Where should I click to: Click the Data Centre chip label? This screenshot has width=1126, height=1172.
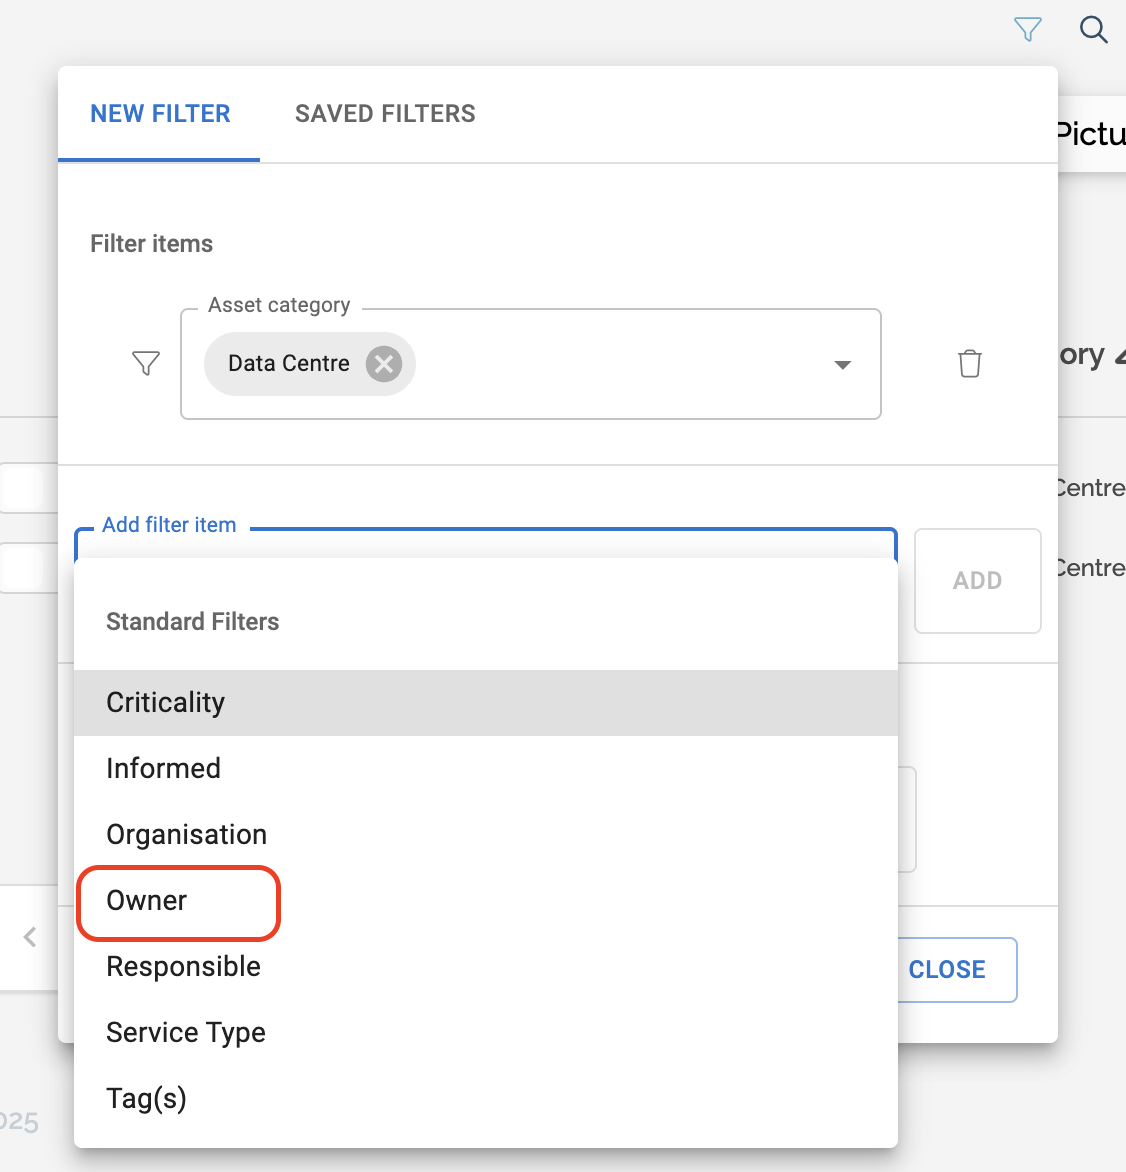[288, 364]
